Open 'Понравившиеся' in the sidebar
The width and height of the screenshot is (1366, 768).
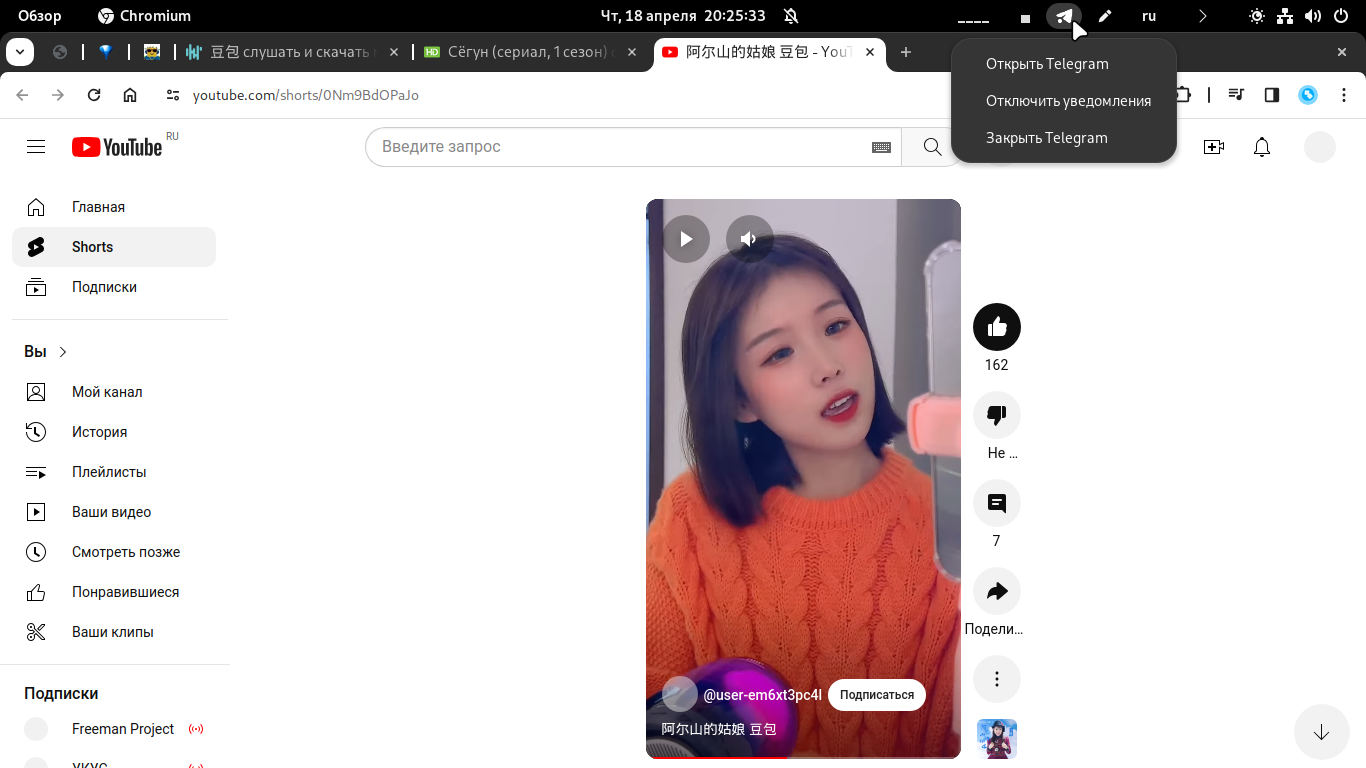tap(114, 592)
